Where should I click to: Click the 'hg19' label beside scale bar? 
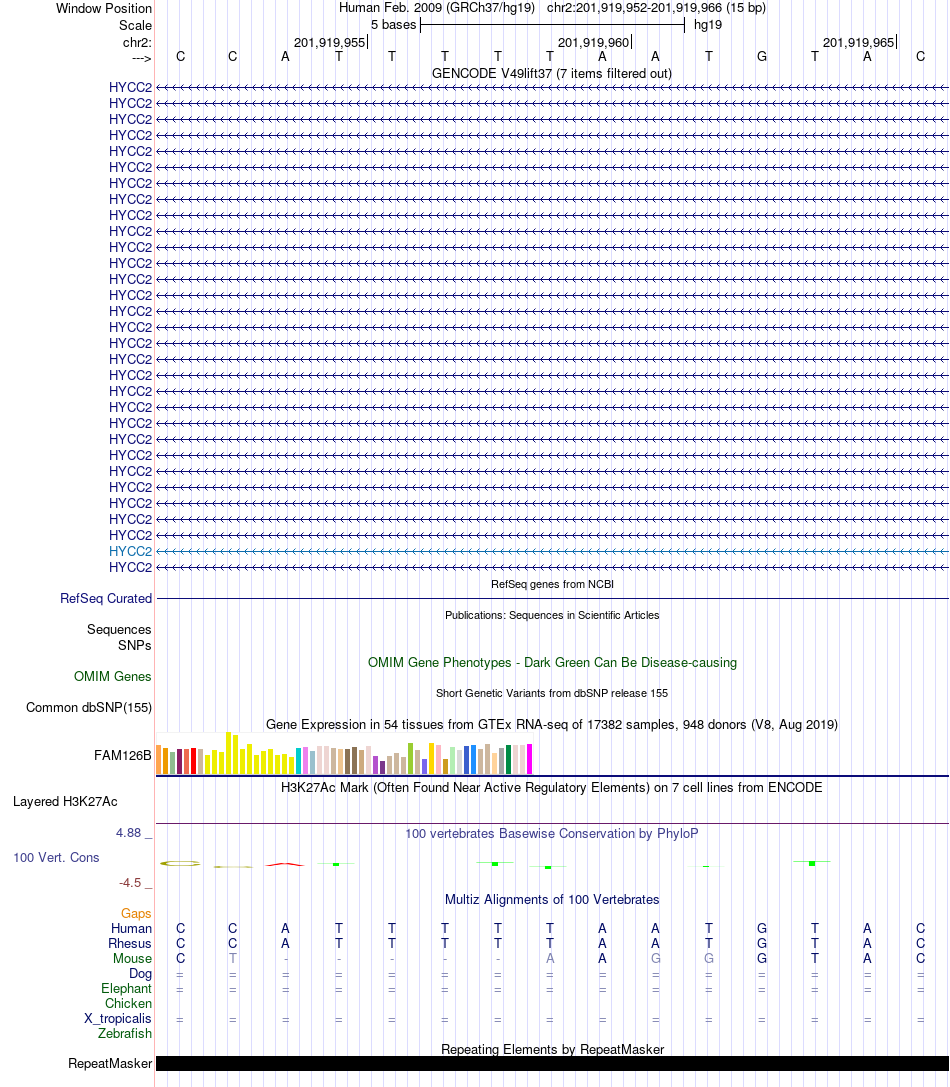(707, 25)
